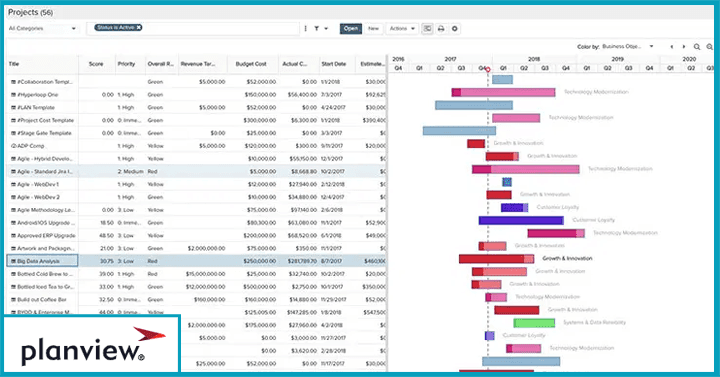The image size is (720, 377).
Task: Sort by the Budget Cost column header
Action: [251, 64]
